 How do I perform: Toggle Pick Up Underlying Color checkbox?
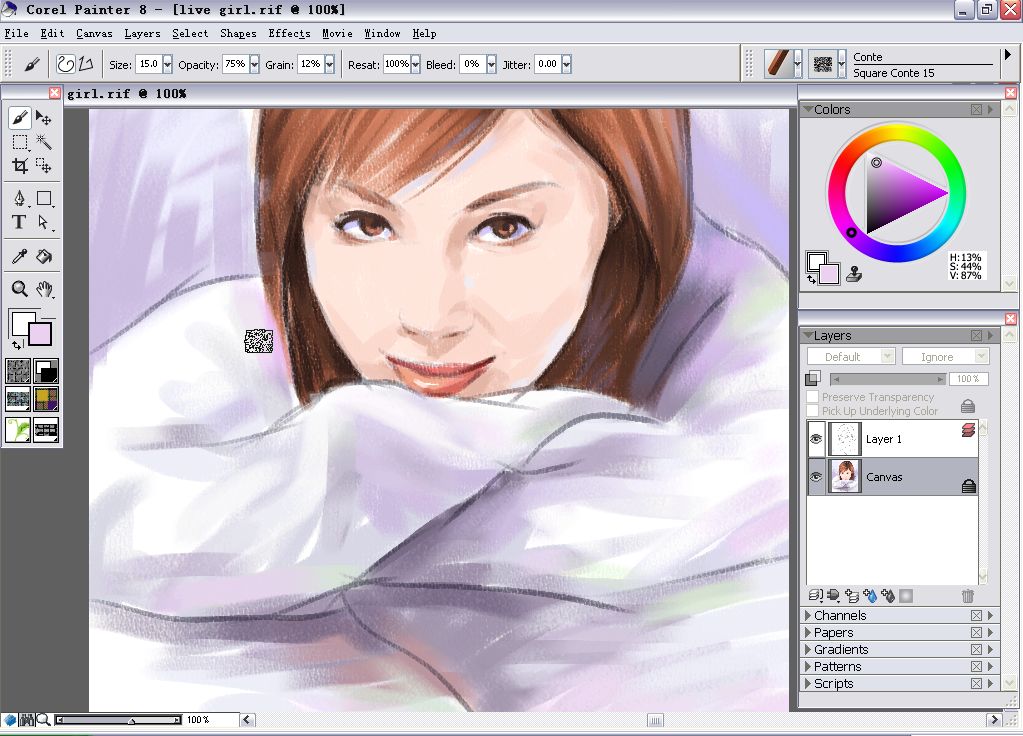coord(812,411)
